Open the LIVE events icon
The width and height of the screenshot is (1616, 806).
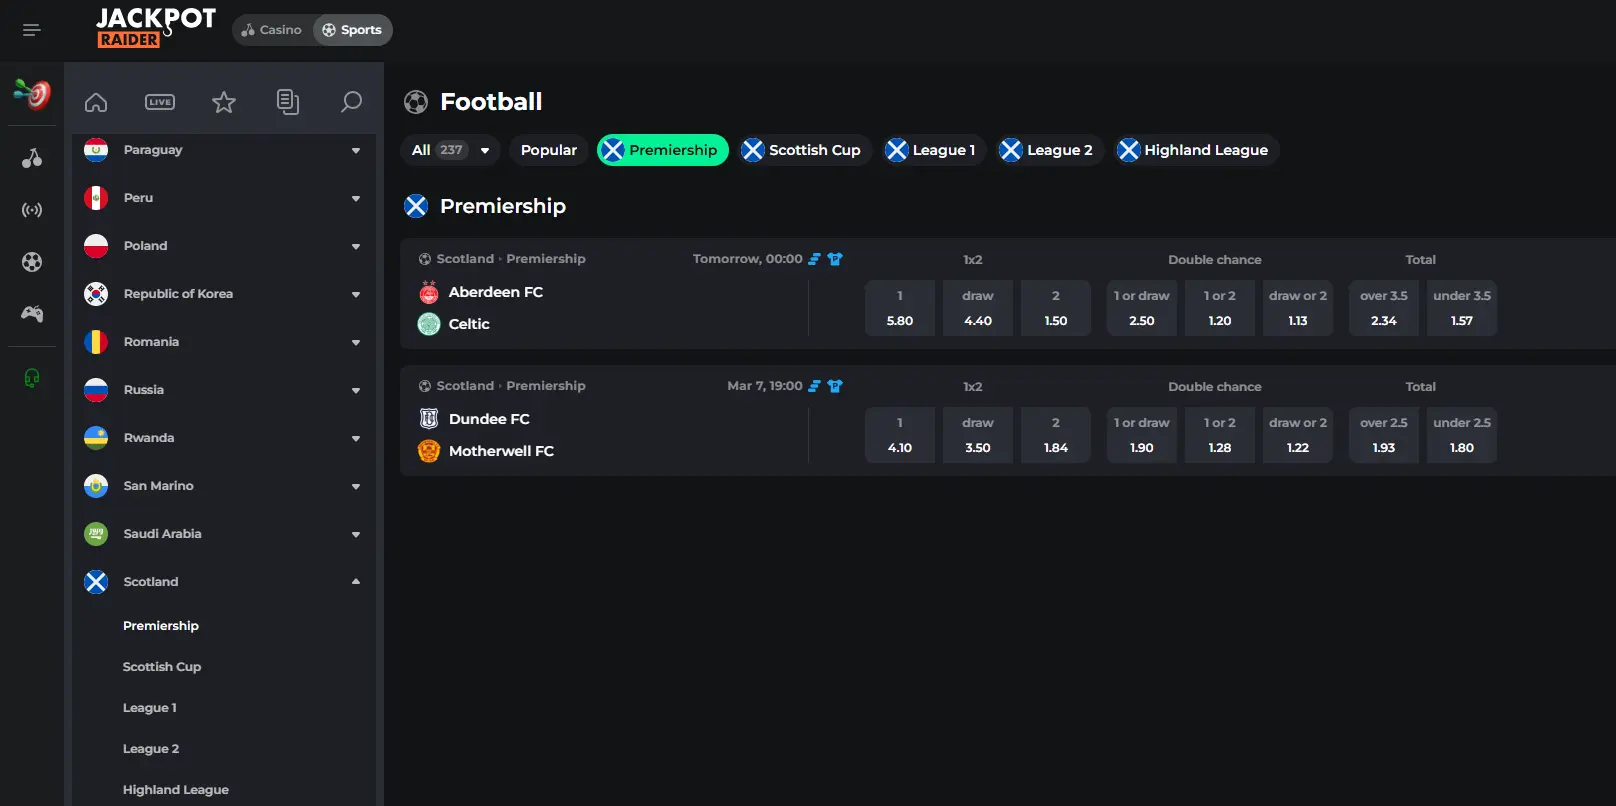point(160,102)
